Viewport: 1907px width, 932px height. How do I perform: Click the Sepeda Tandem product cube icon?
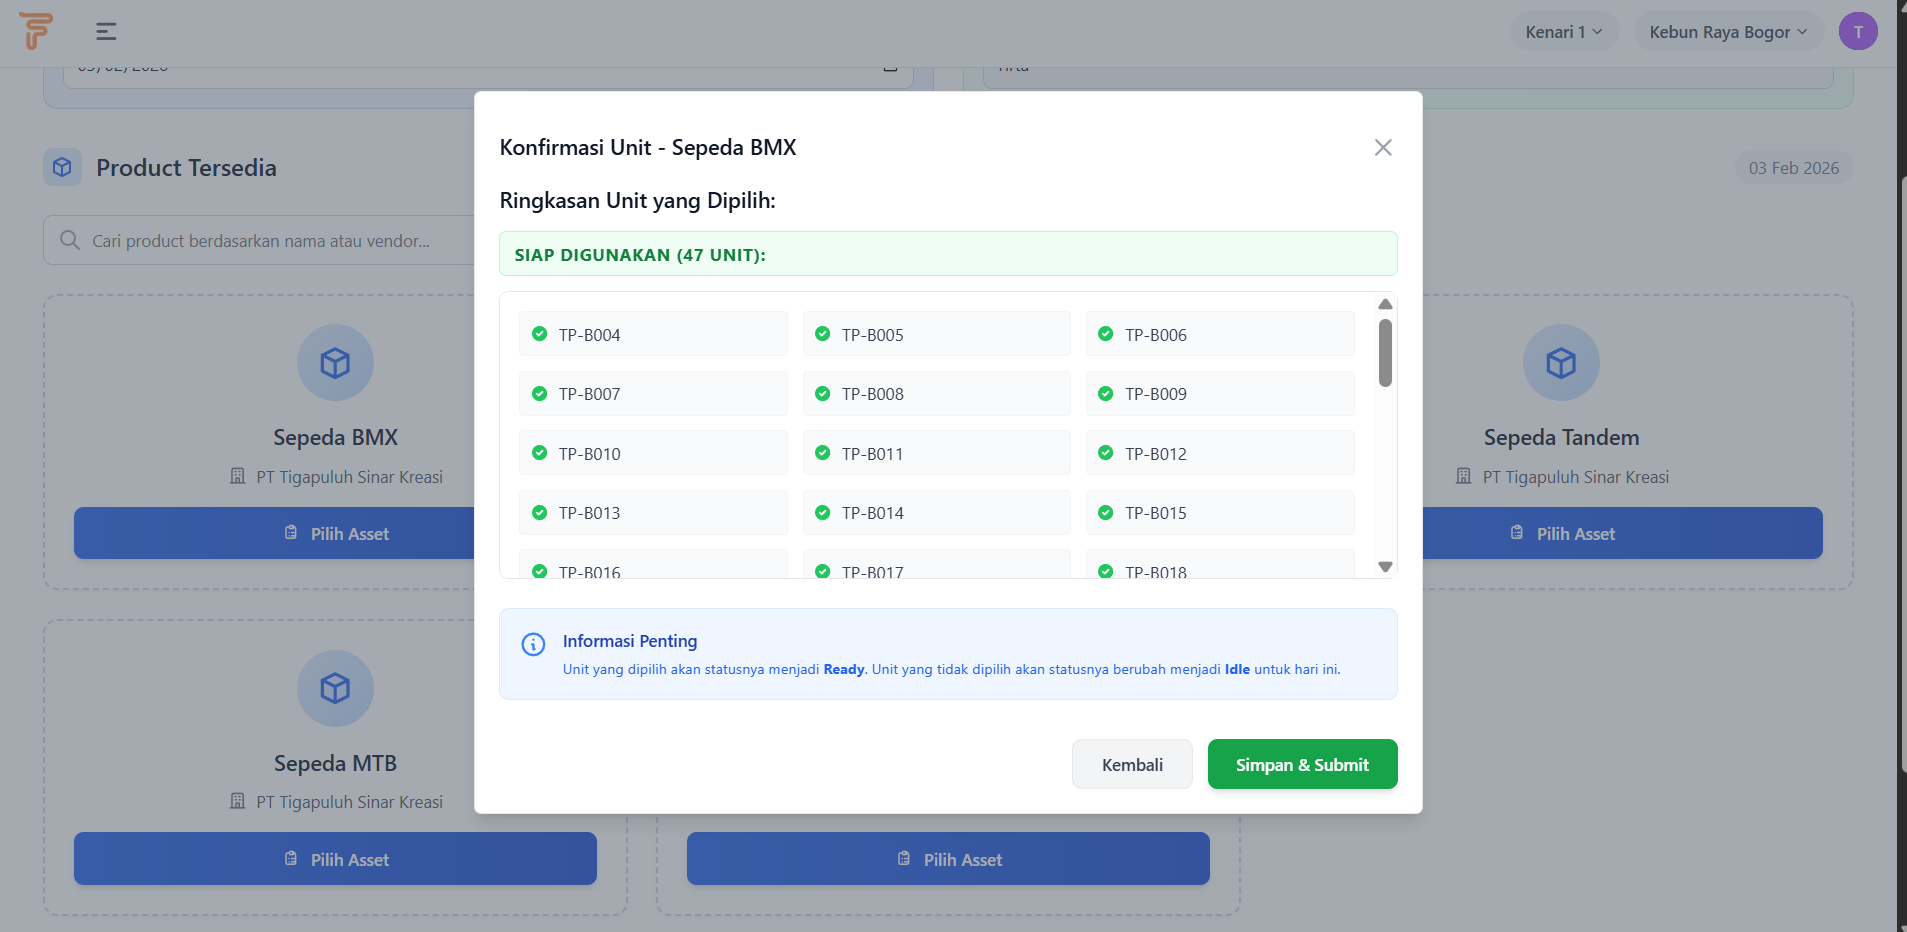[x=1560, y=362]
